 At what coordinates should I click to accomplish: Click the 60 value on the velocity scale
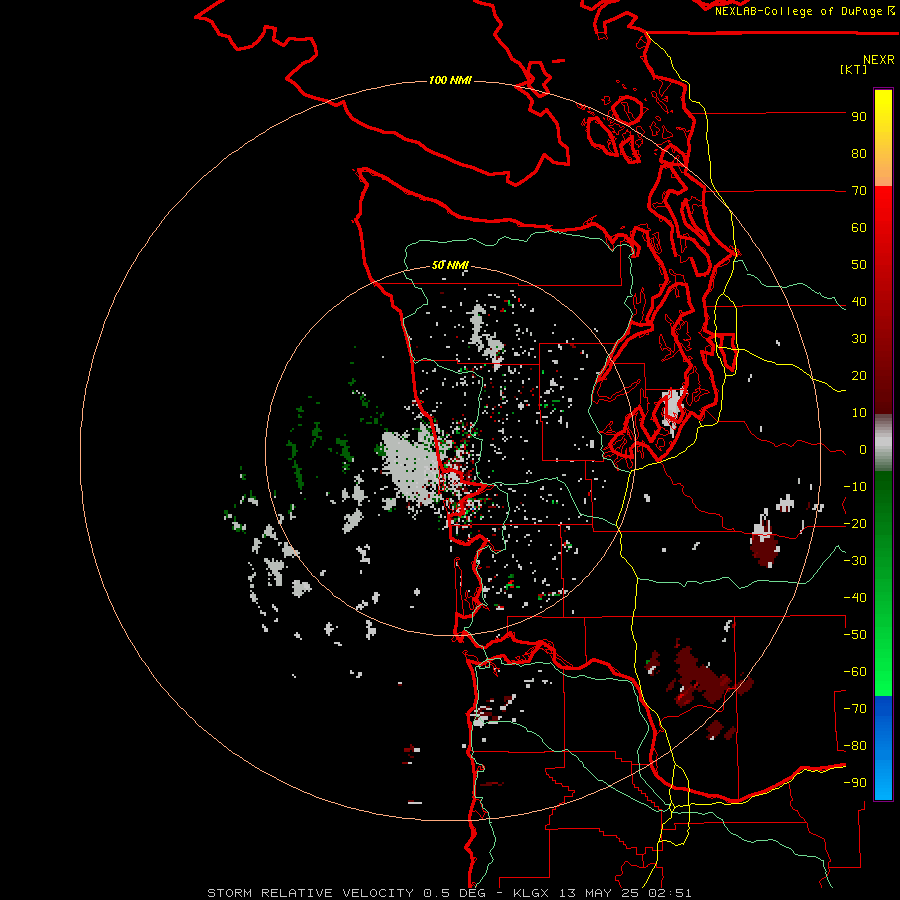point(859,228)
